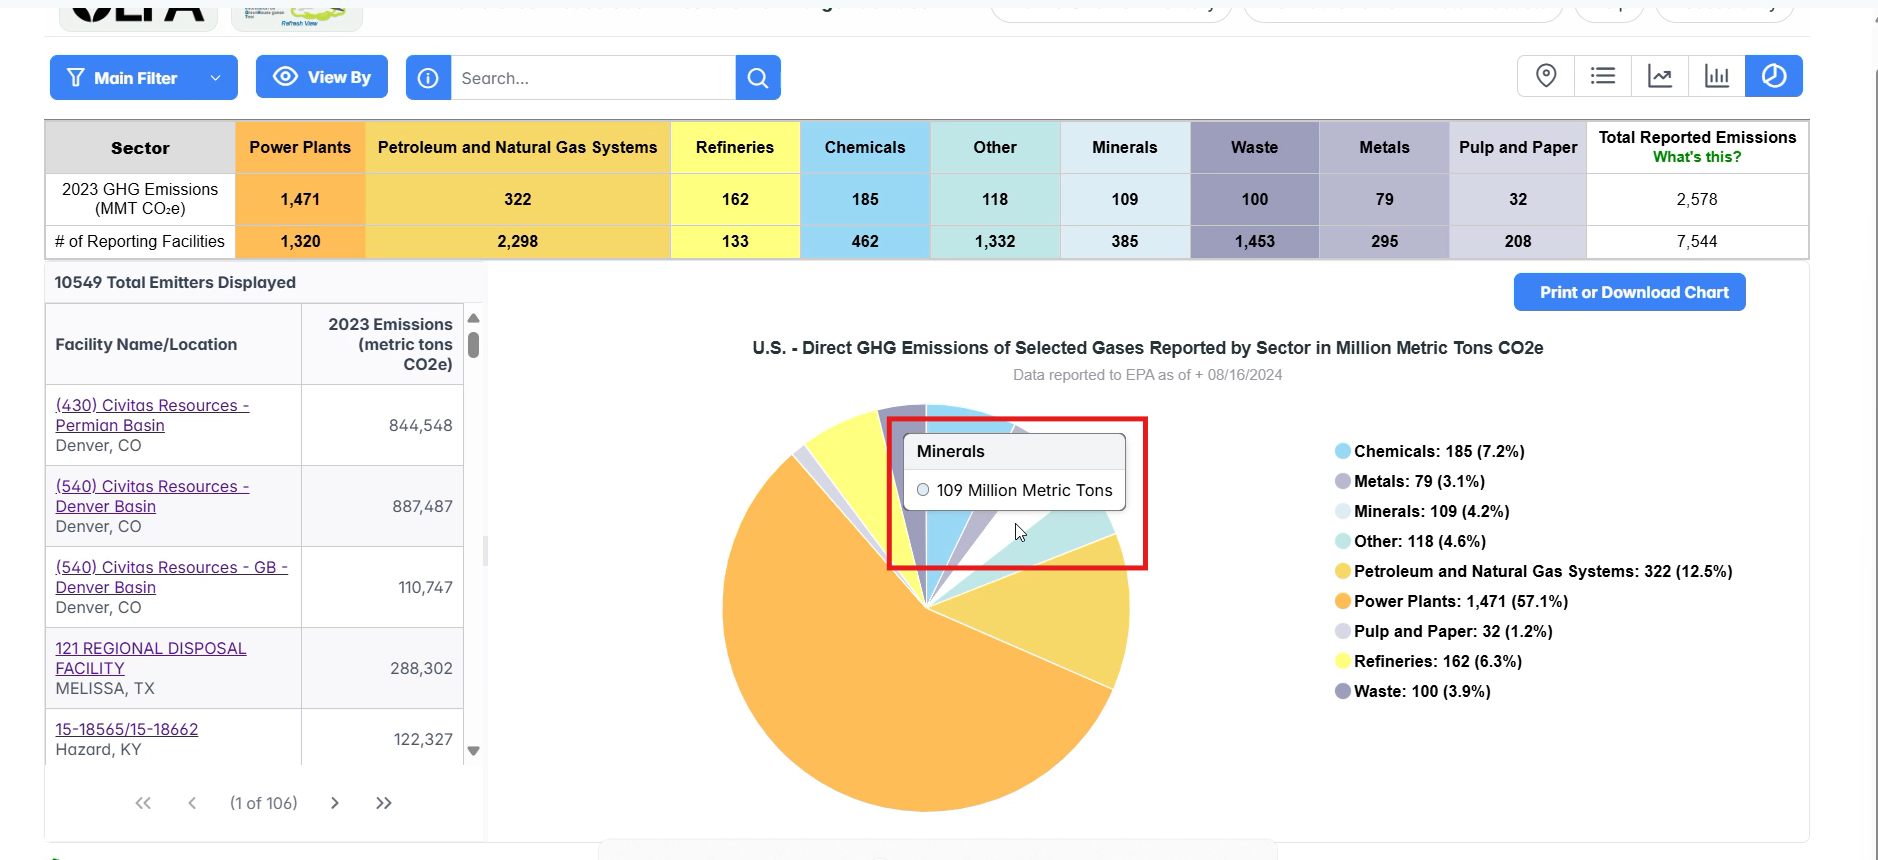Screen dimensions: 1878x860
Task: Open the trend line chart view
Action: [1660, 76]
